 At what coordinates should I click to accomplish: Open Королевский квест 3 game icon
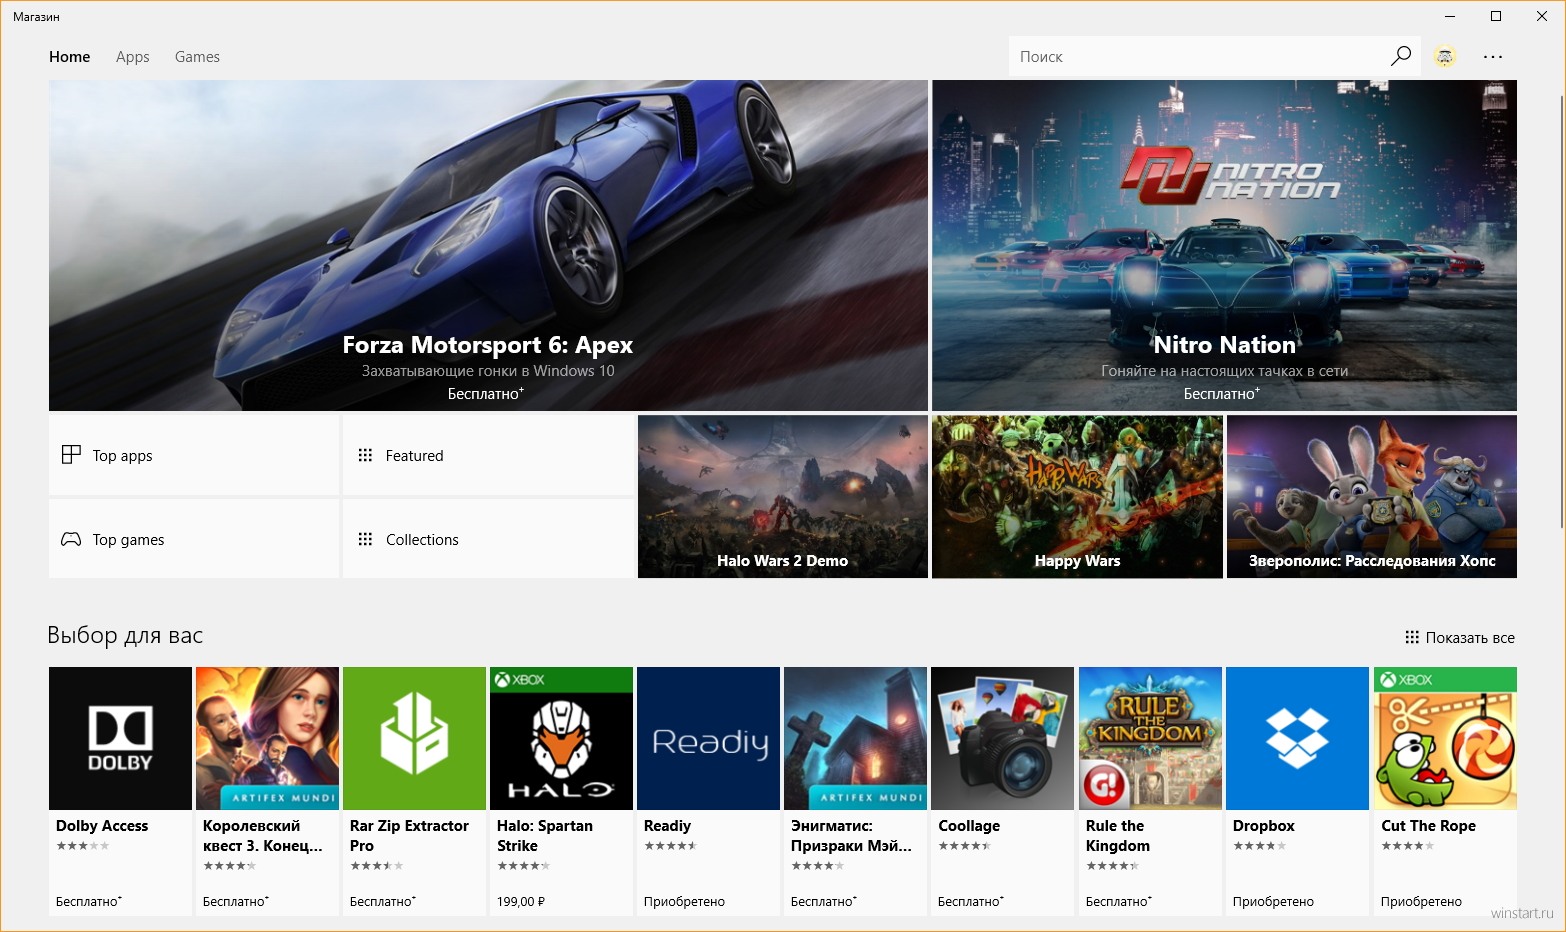(267, 738)
